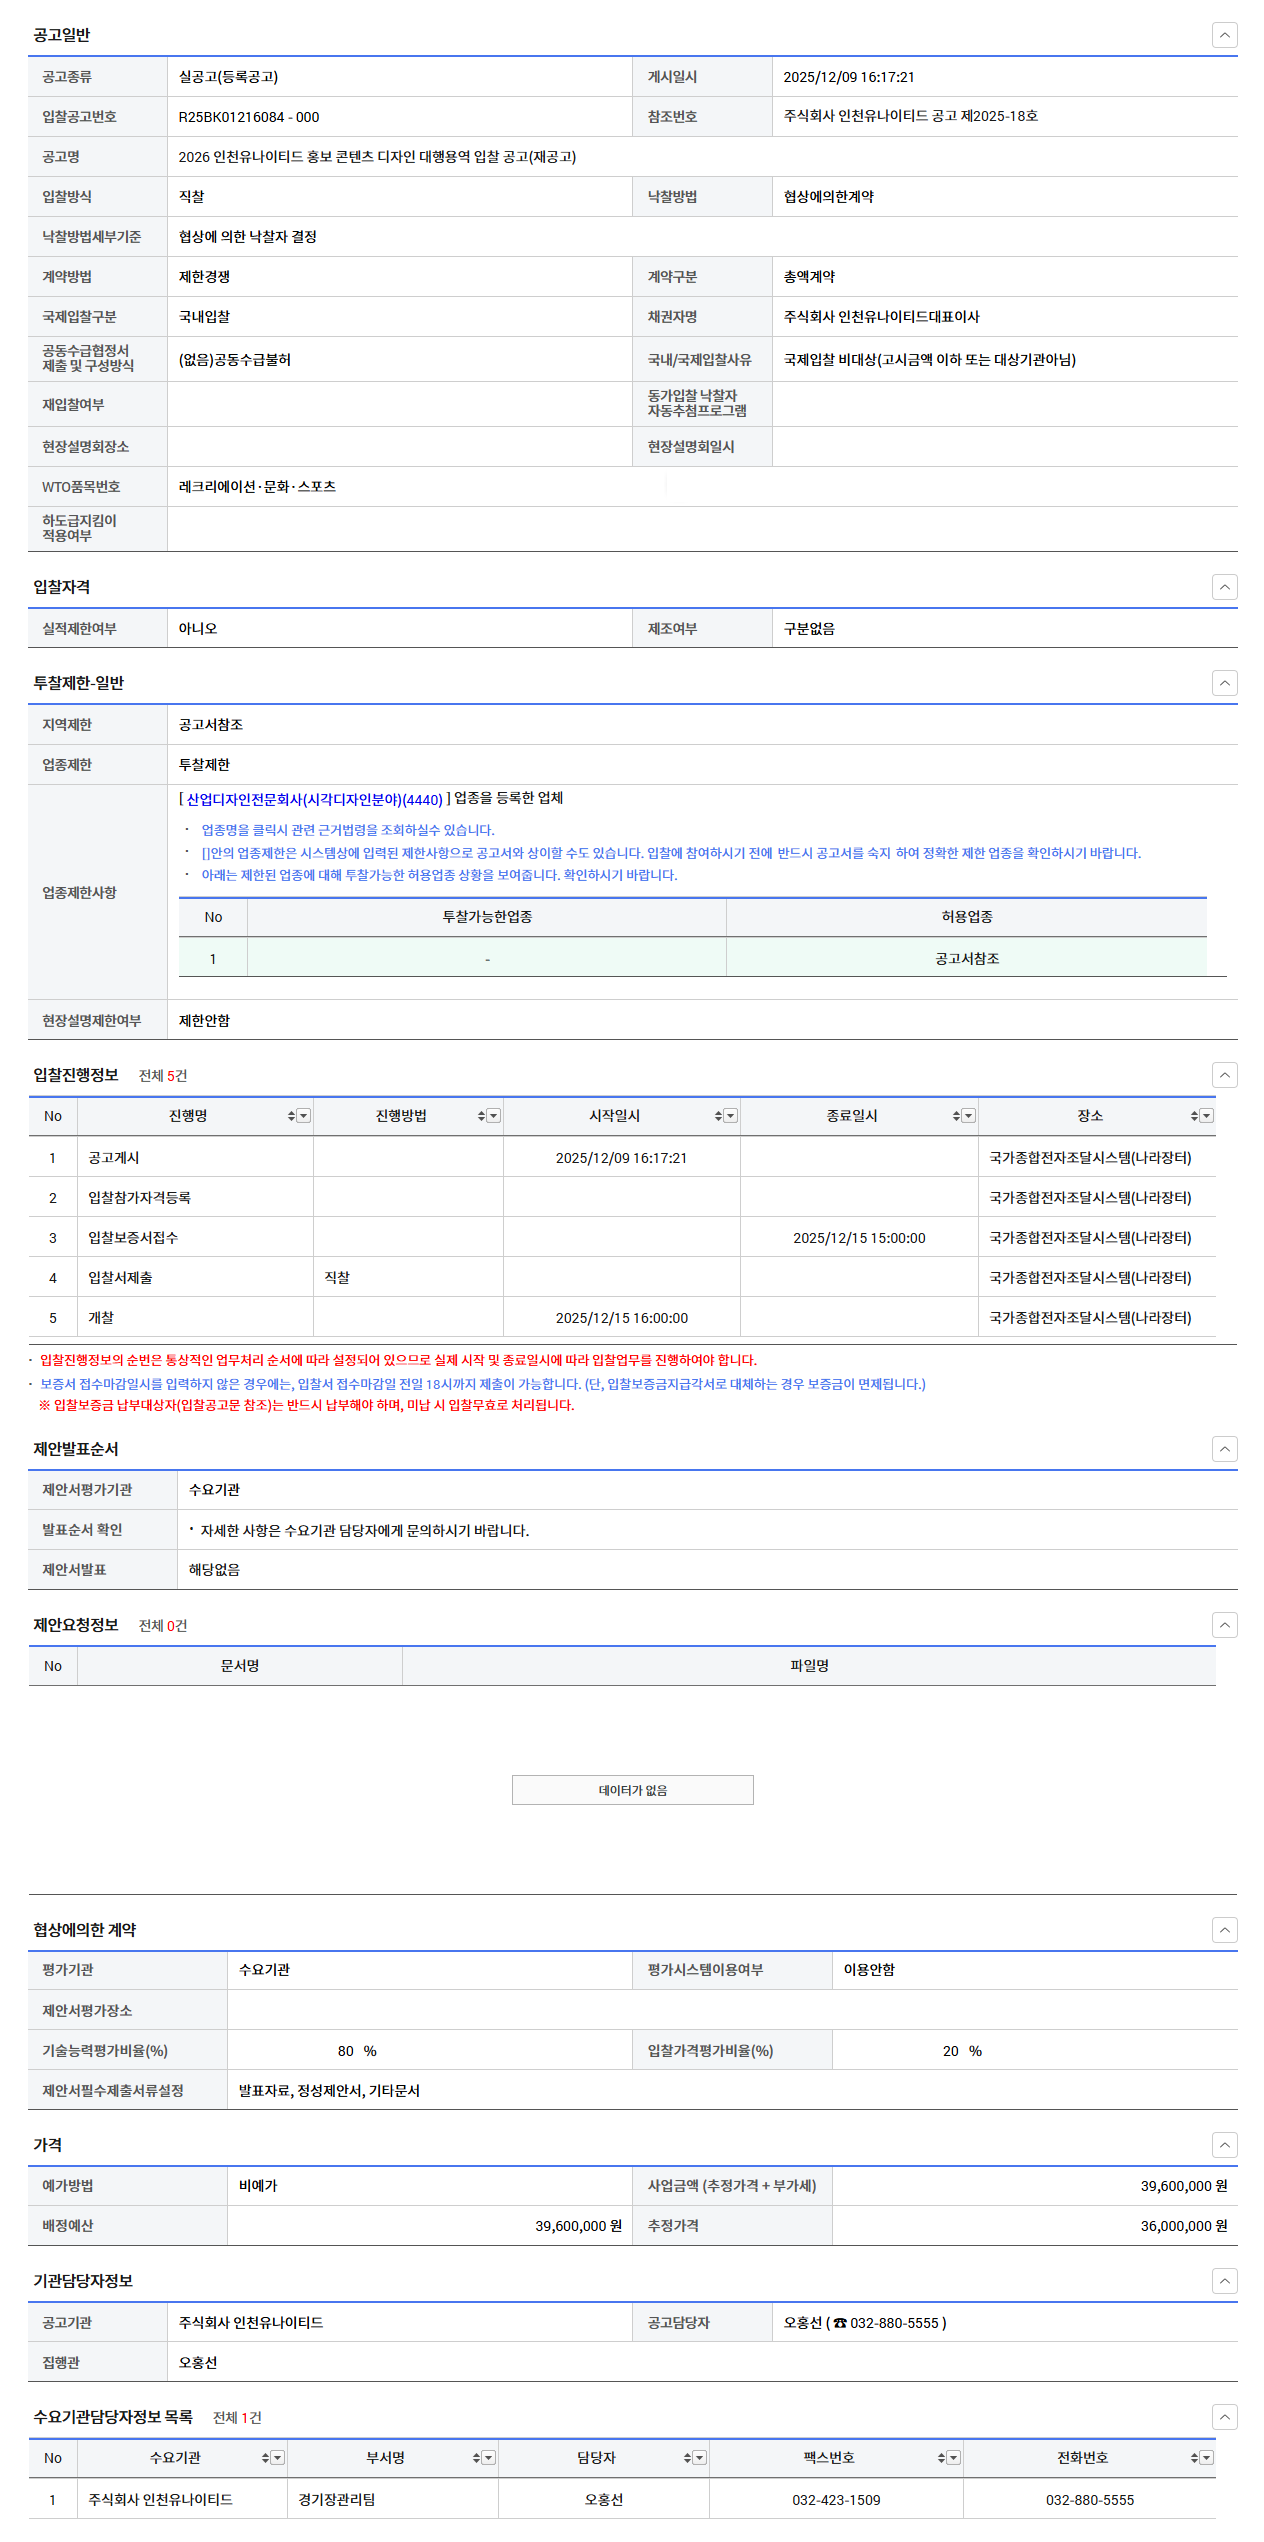Sort contact list by 전화번호 column
This screenshot has height=2542, width=1264.
coord(1194,2458)
